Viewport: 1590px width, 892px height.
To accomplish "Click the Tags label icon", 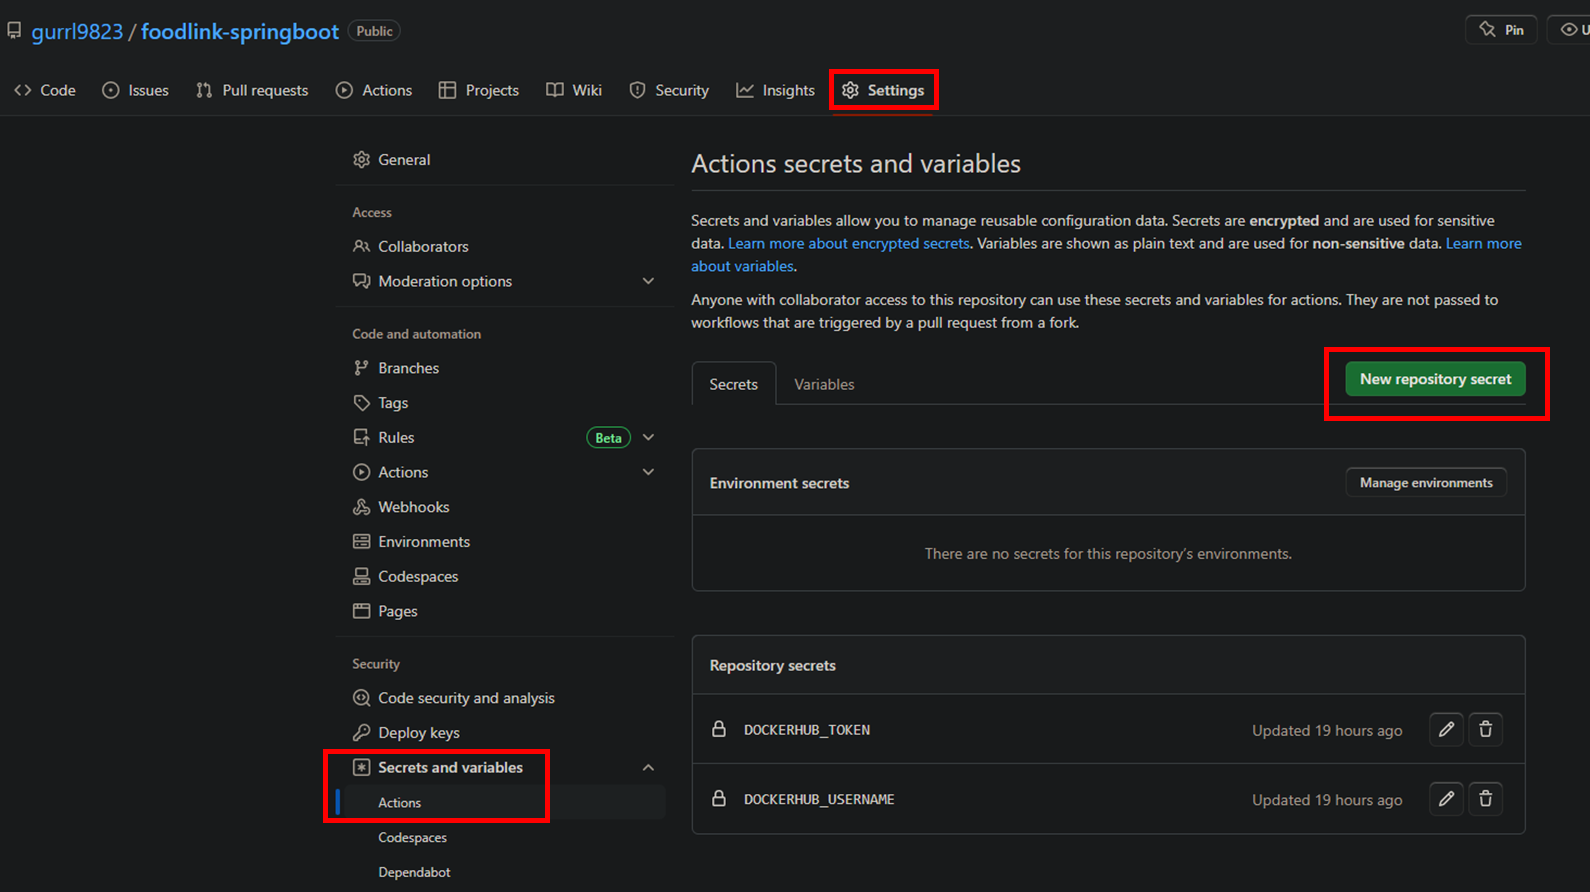I will 361,403.
